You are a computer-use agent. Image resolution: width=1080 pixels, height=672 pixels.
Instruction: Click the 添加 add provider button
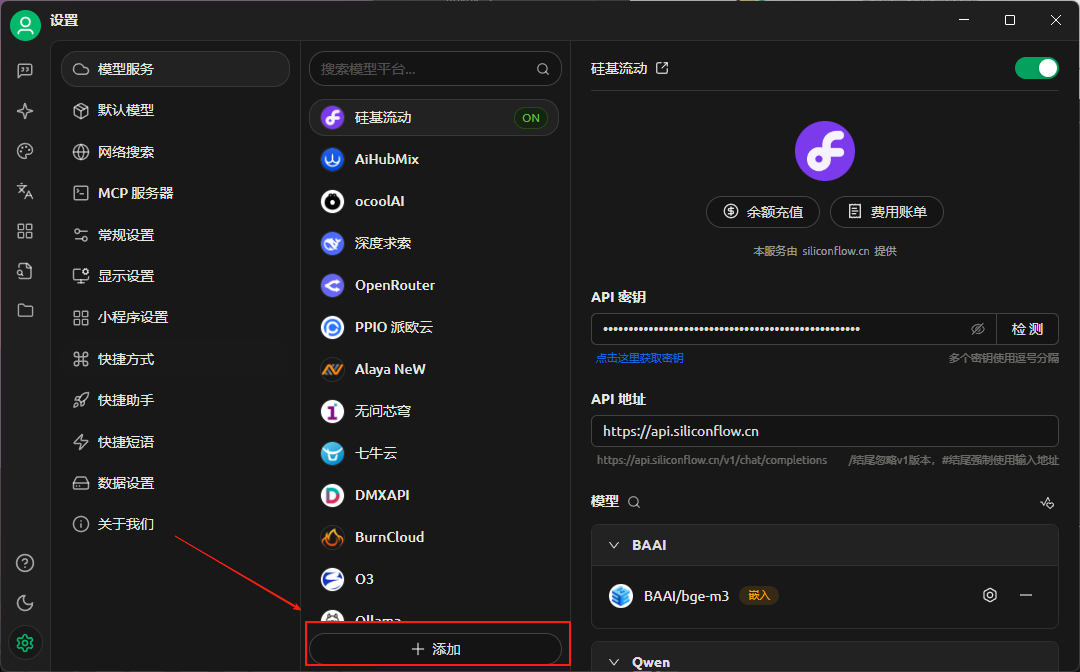coord(435,649)
